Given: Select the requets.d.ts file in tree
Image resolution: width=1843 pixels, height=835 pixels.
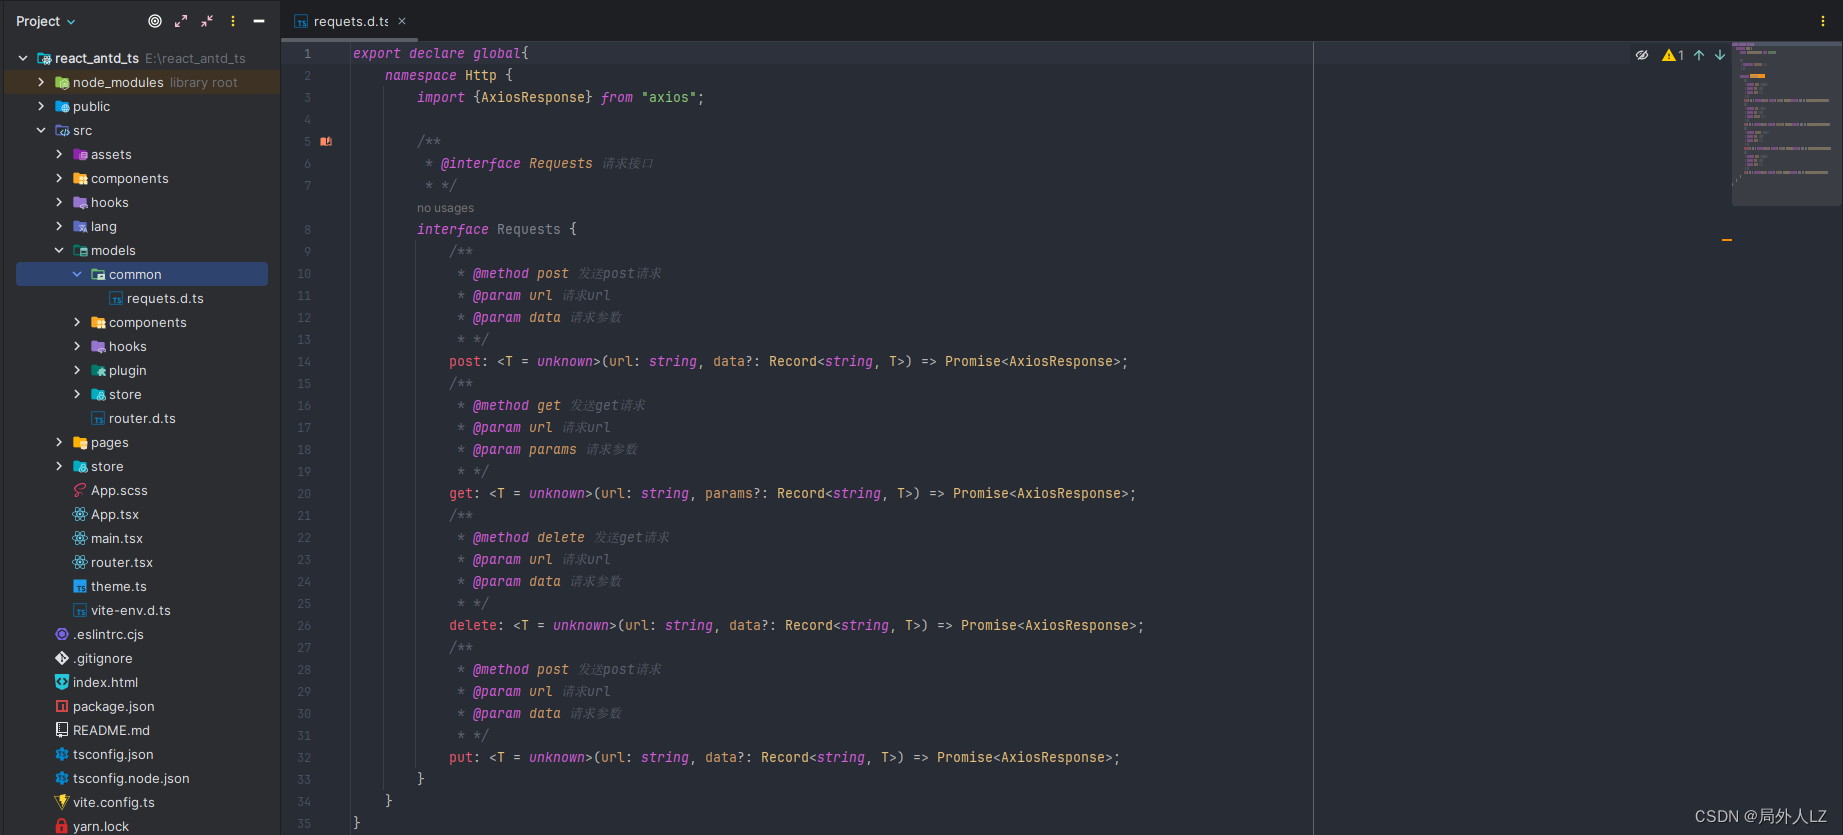Looking at the screenshot, I should click(x=165, y=298).
